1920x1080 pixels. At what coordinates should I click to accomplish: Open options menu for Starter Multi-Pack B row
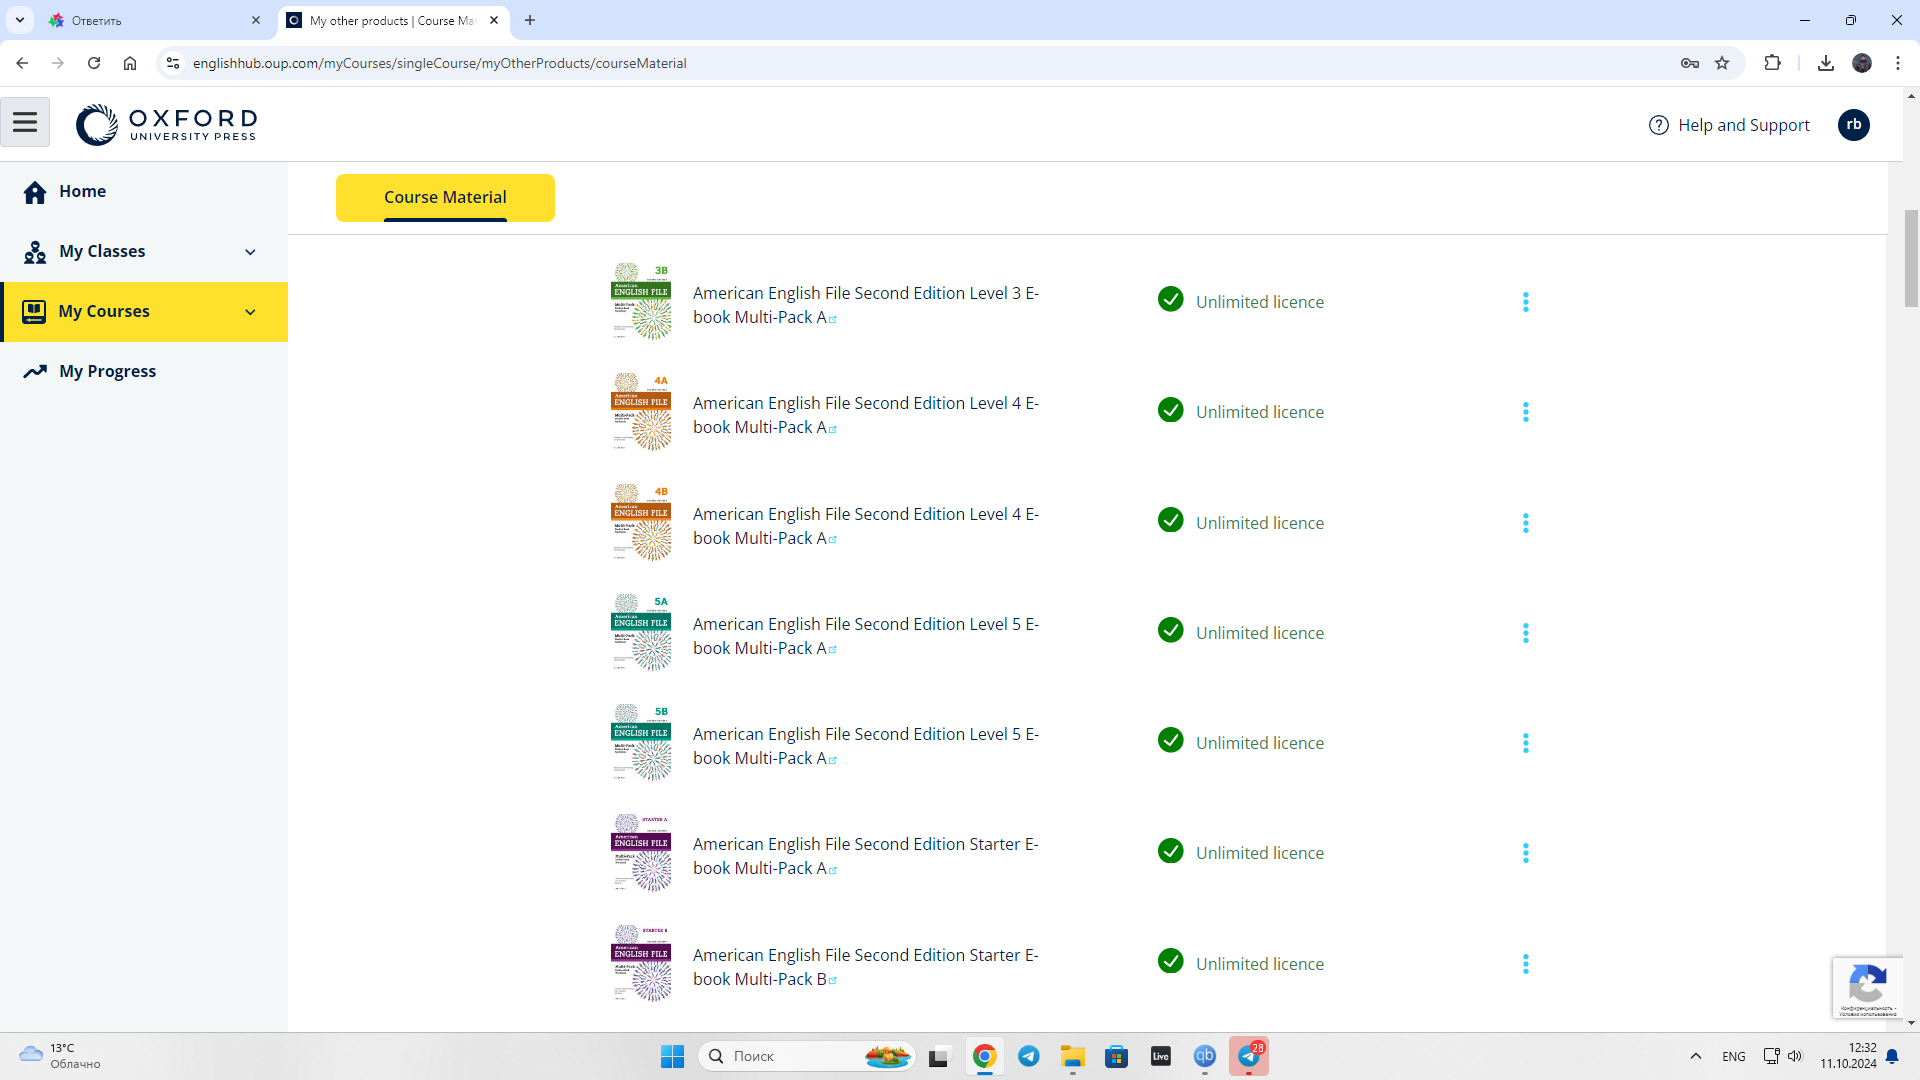pyautogui.click(x=1525, y=964)
